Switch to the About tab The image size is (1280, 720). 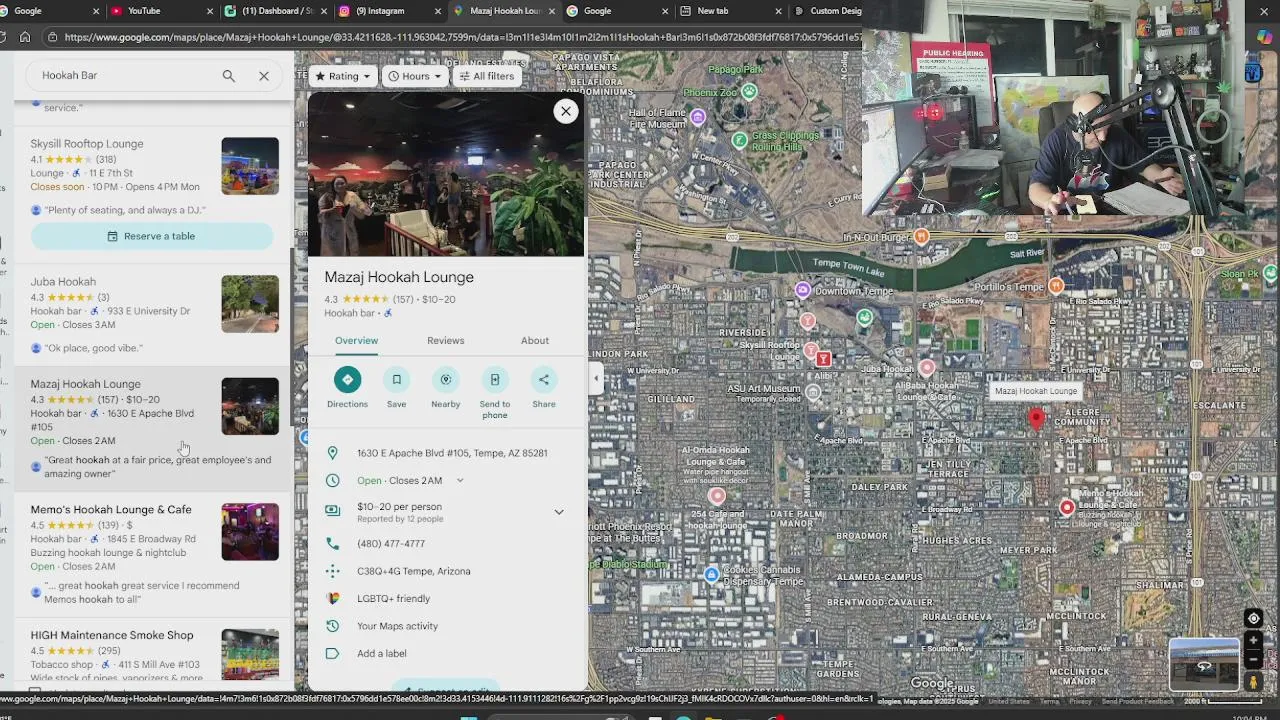[535, 341]
